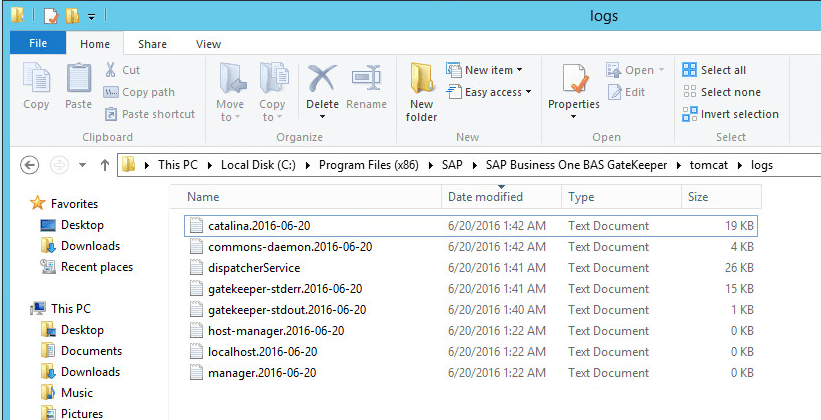Click tomcat in the address breadcrumb
The image size is (821, 420).
[x=708, y=165]
